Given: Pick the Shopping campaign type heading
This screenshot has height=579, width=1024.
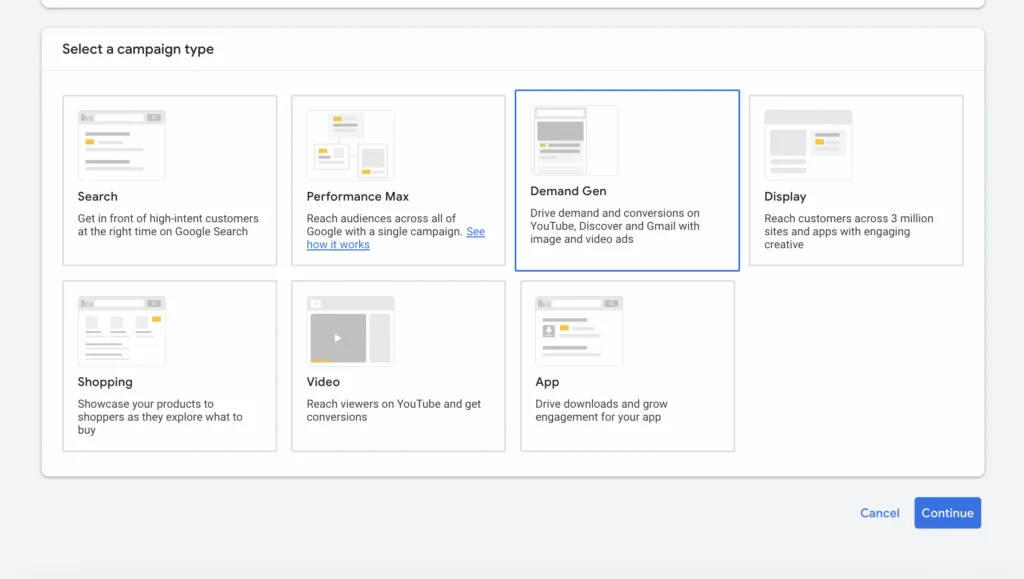Looking at the screenshot, I should [105, 382].
